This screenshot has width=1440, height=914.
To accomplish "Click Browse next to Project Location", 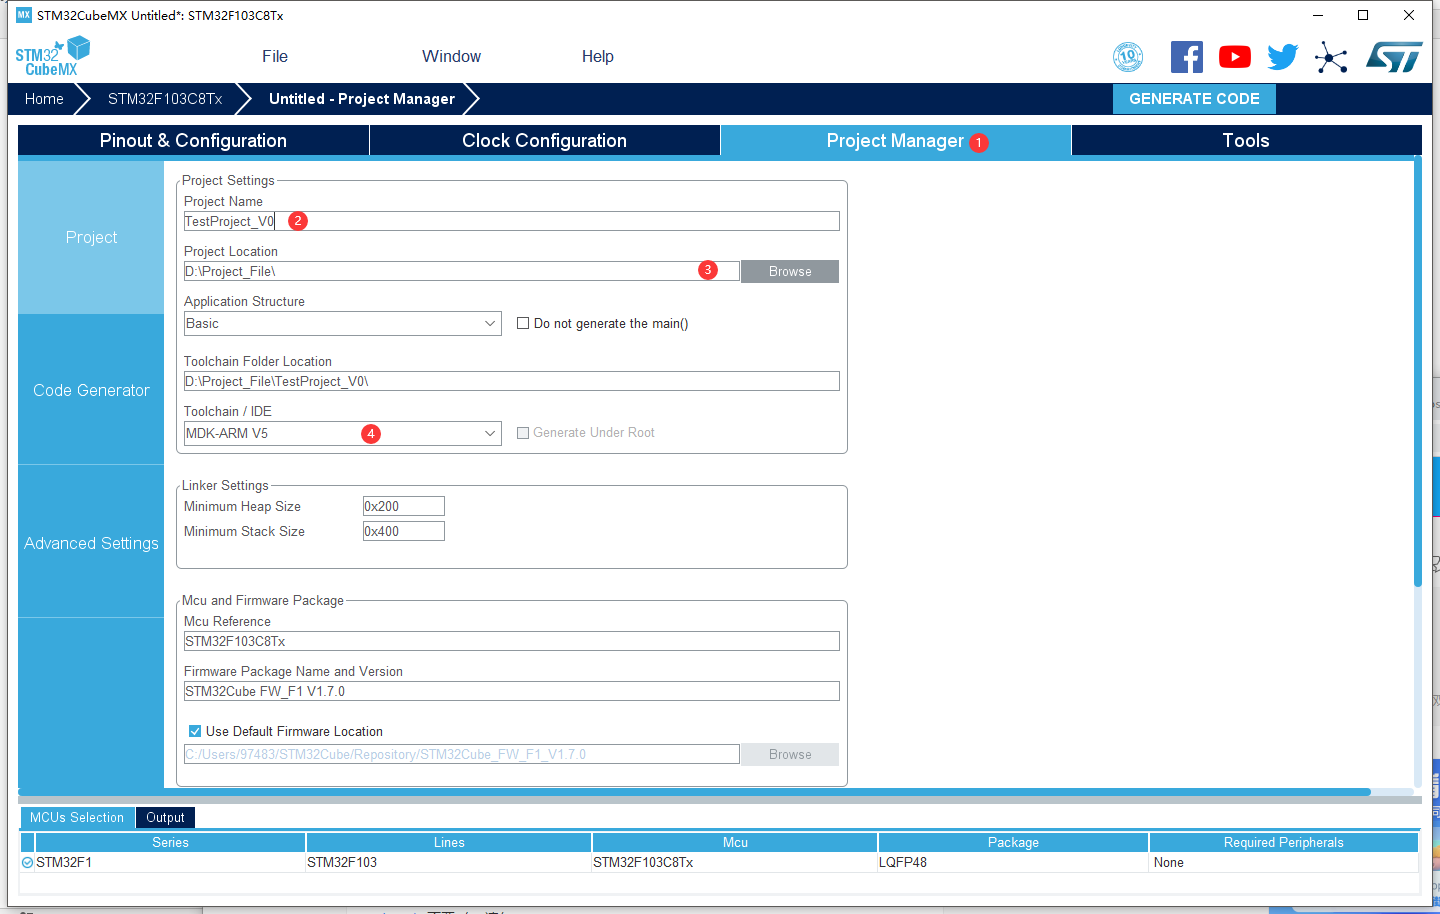I will (x=790, y=272).
